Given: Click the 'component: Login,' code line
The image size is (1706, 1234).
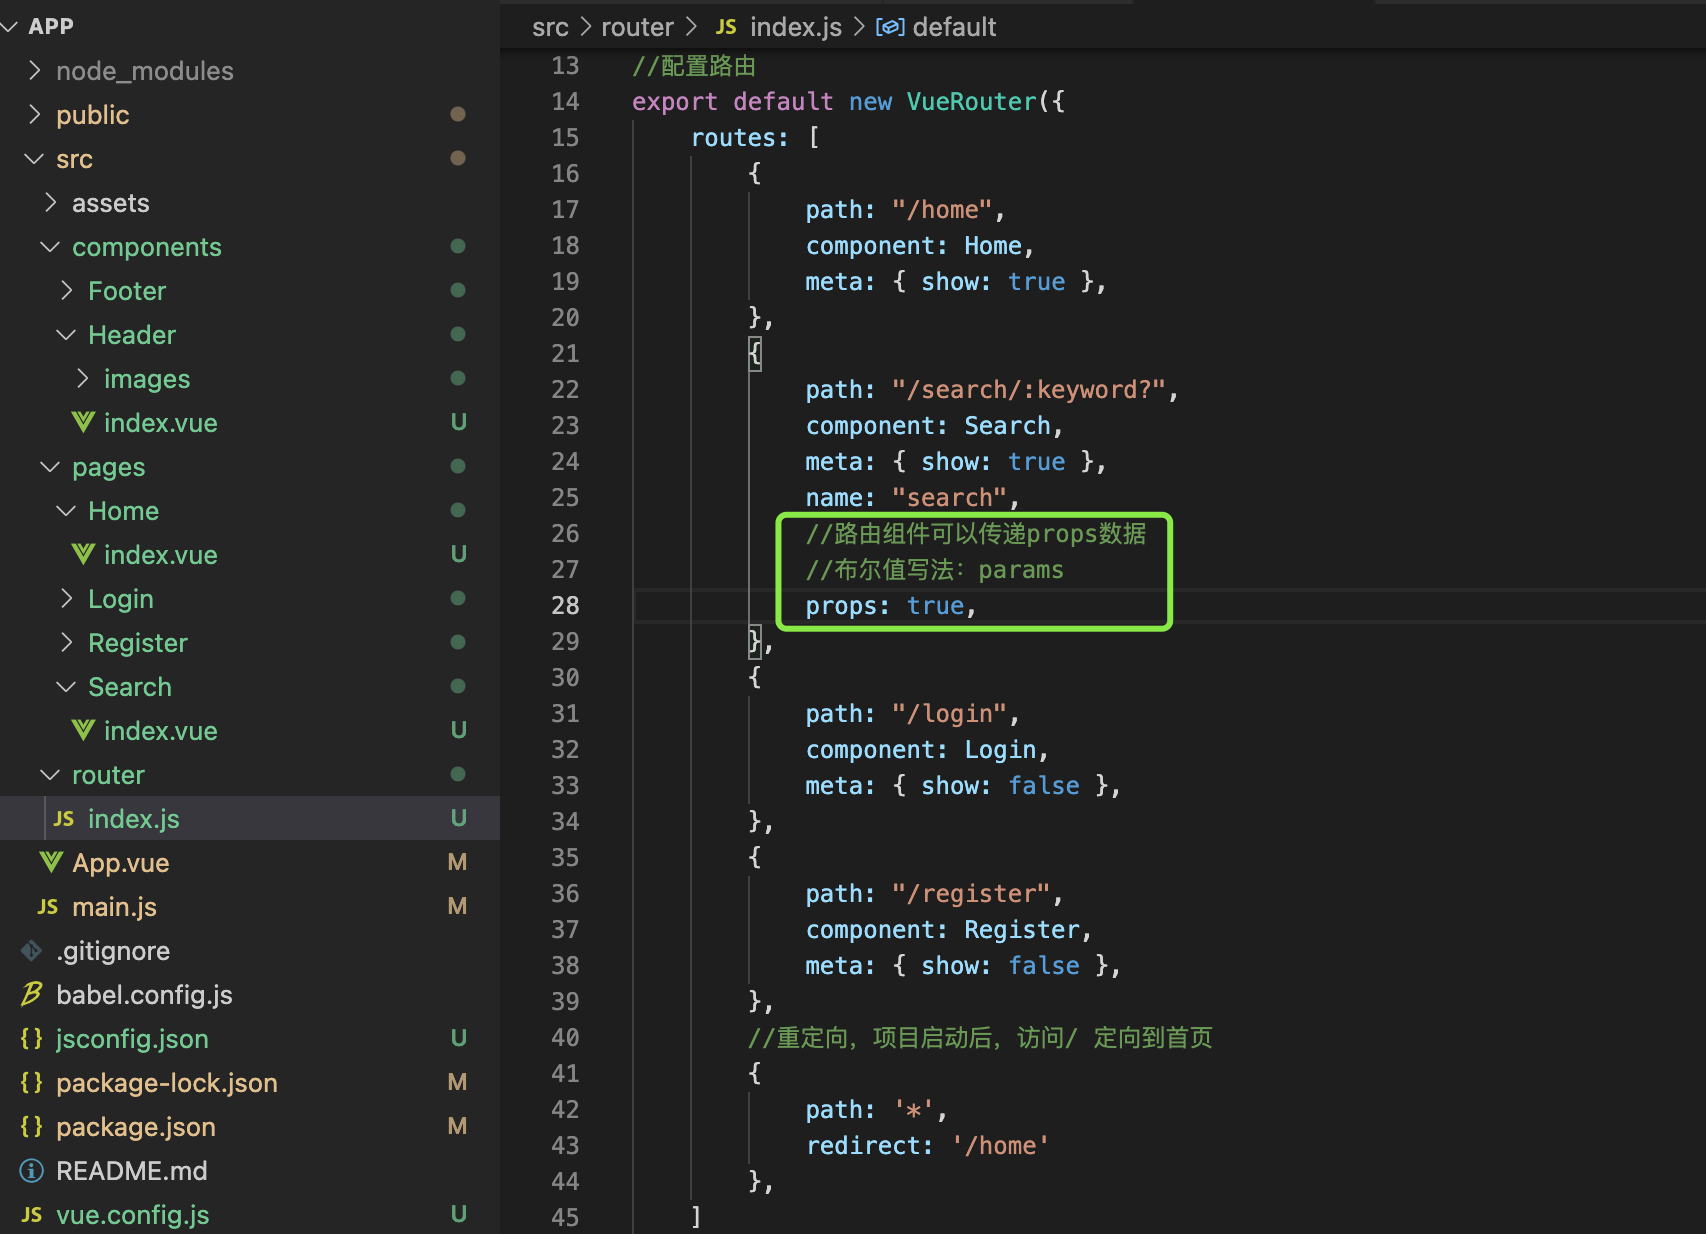Looking at the screenshot, I should (x=927, y=750).
